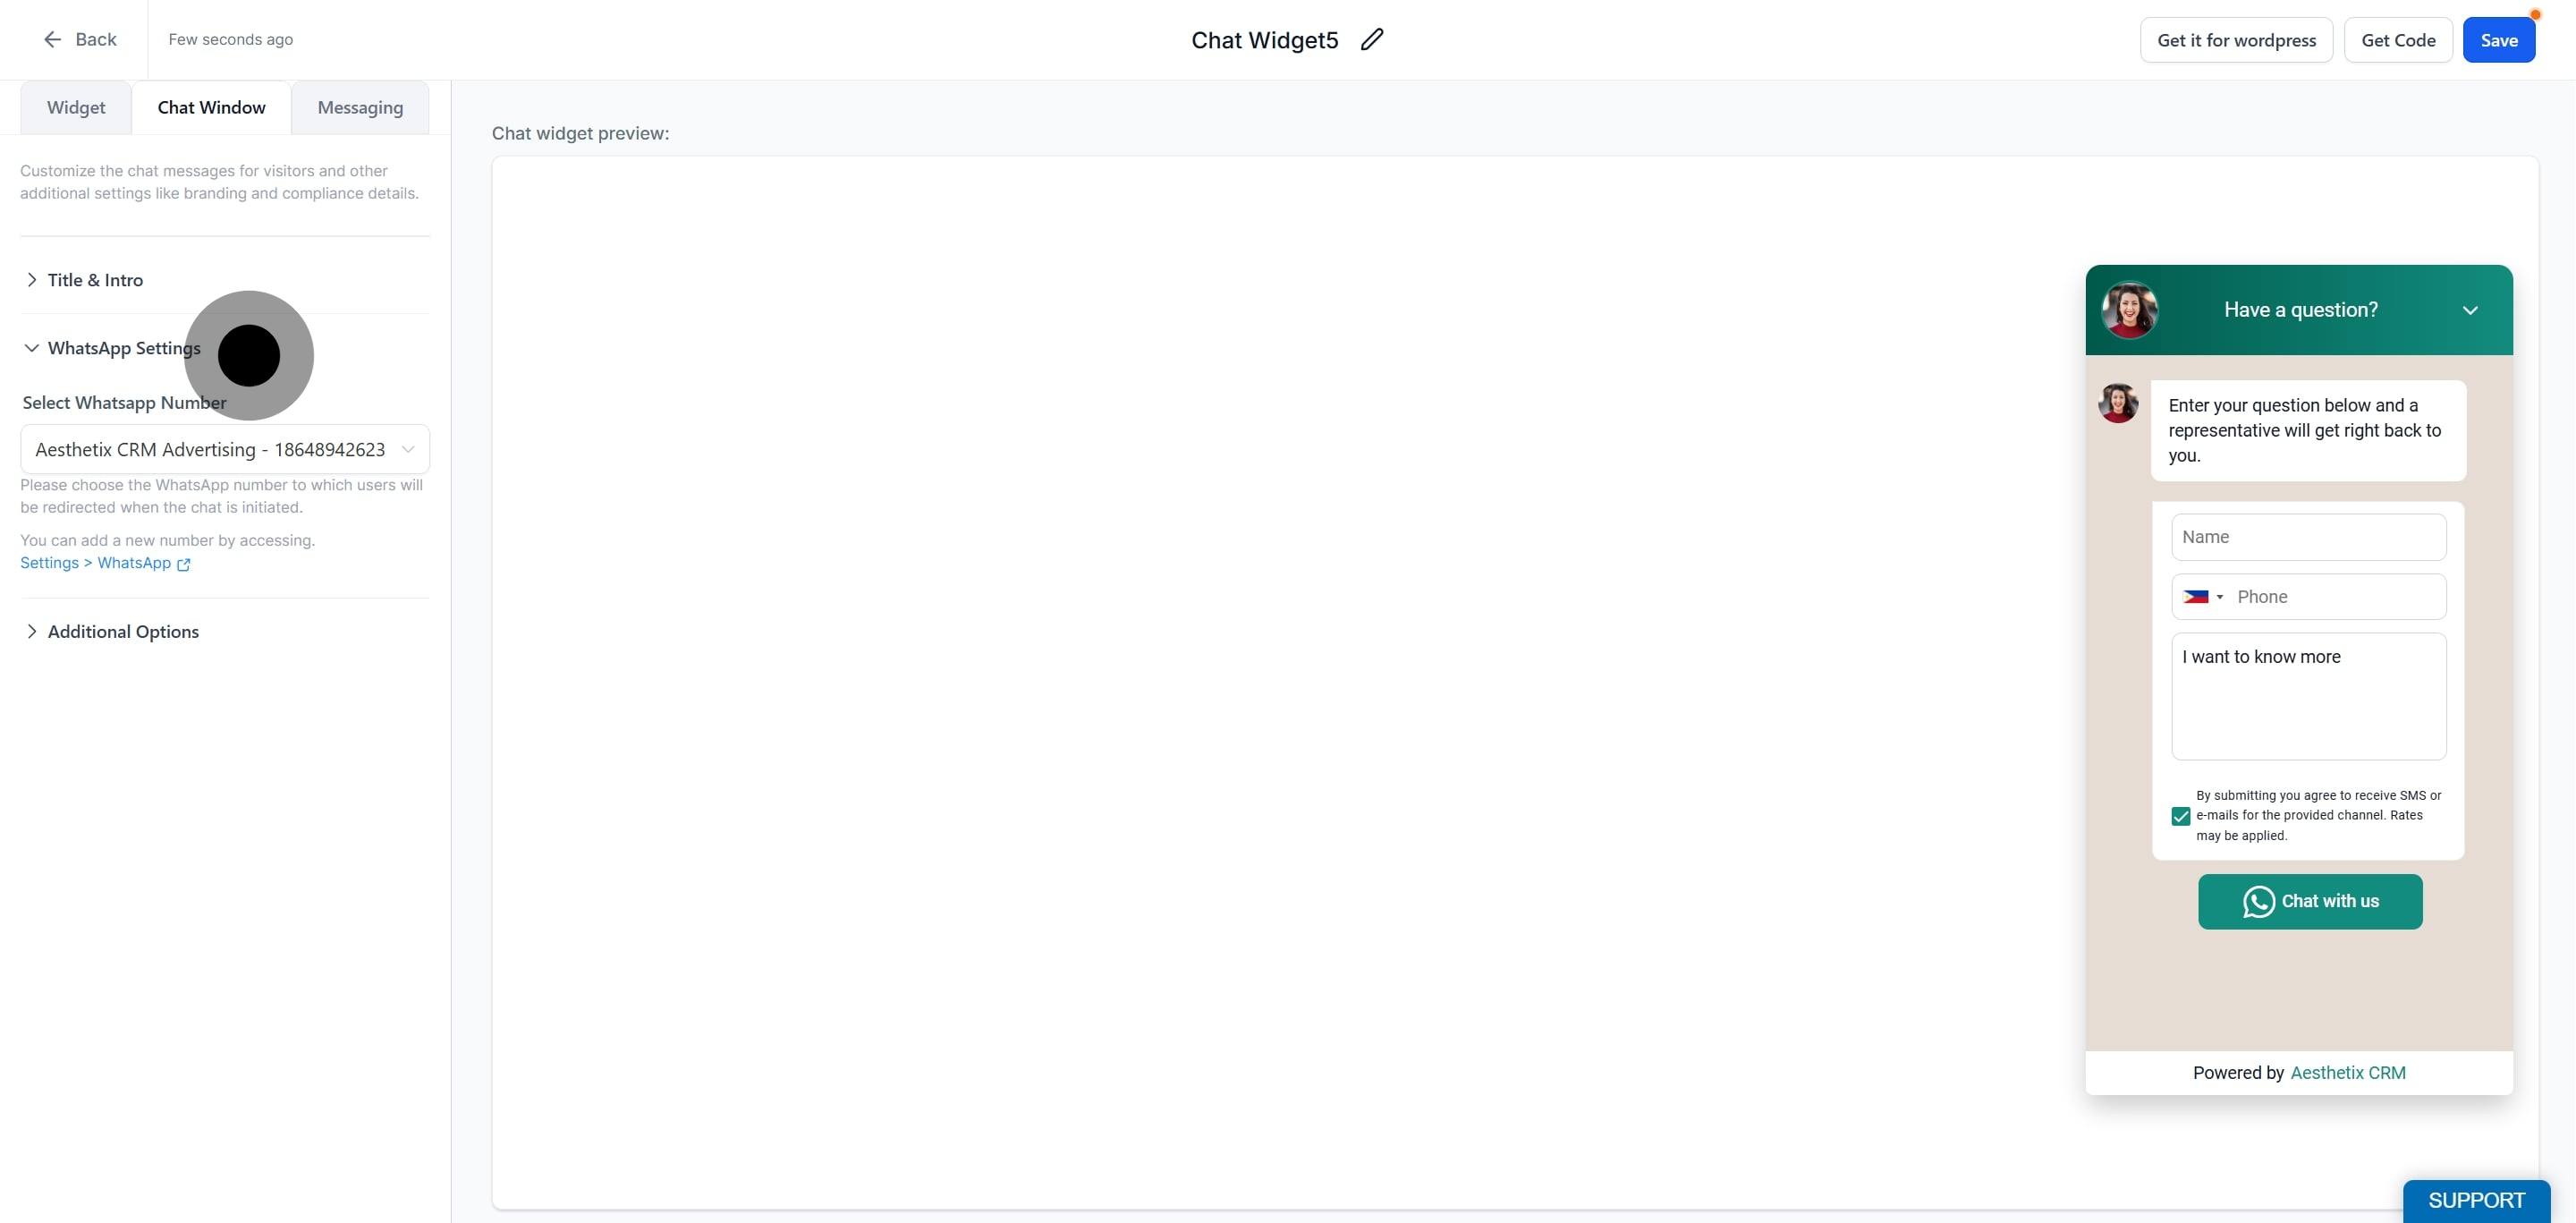Click the 'Enter your question below' intro message
Screen dimensions: 2576x1223
point(2307,430)
